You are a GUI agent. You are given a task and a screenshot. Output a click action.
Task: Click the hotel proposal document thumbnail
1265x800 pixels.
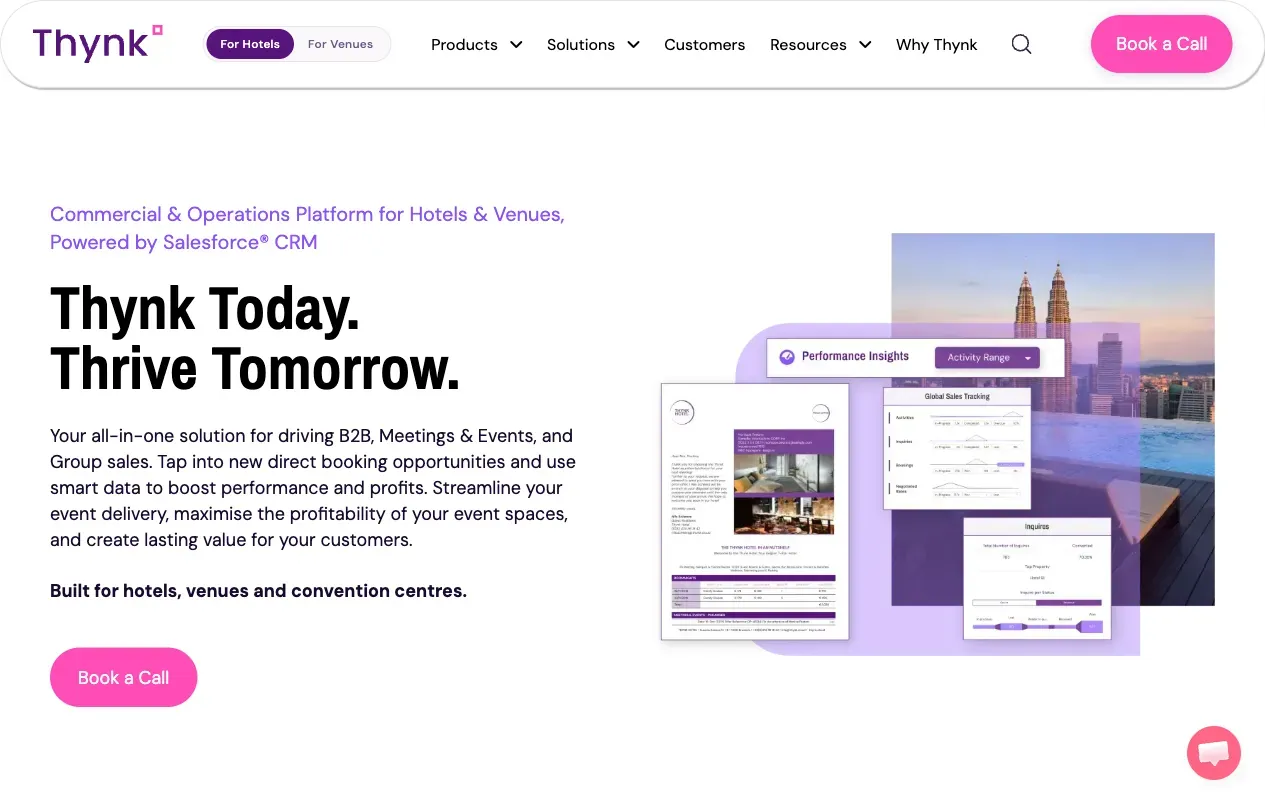click(755, 512)
